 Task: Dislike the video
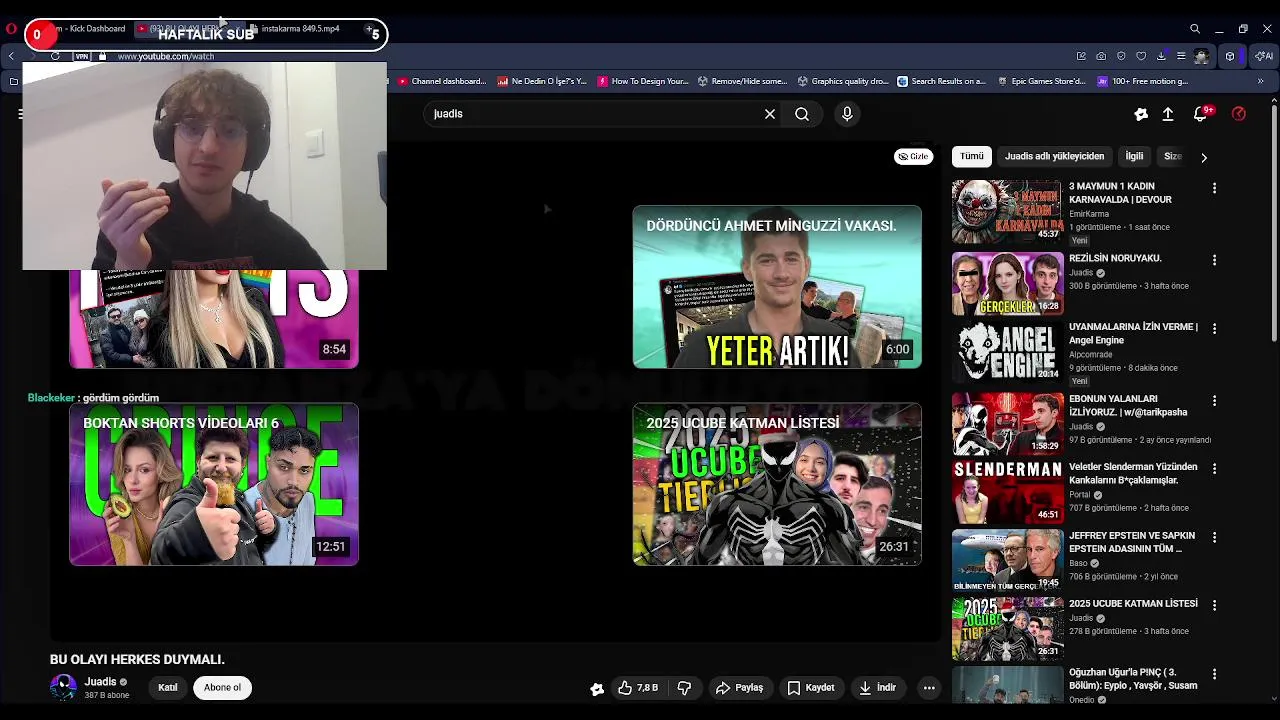(x=685, y=688)
